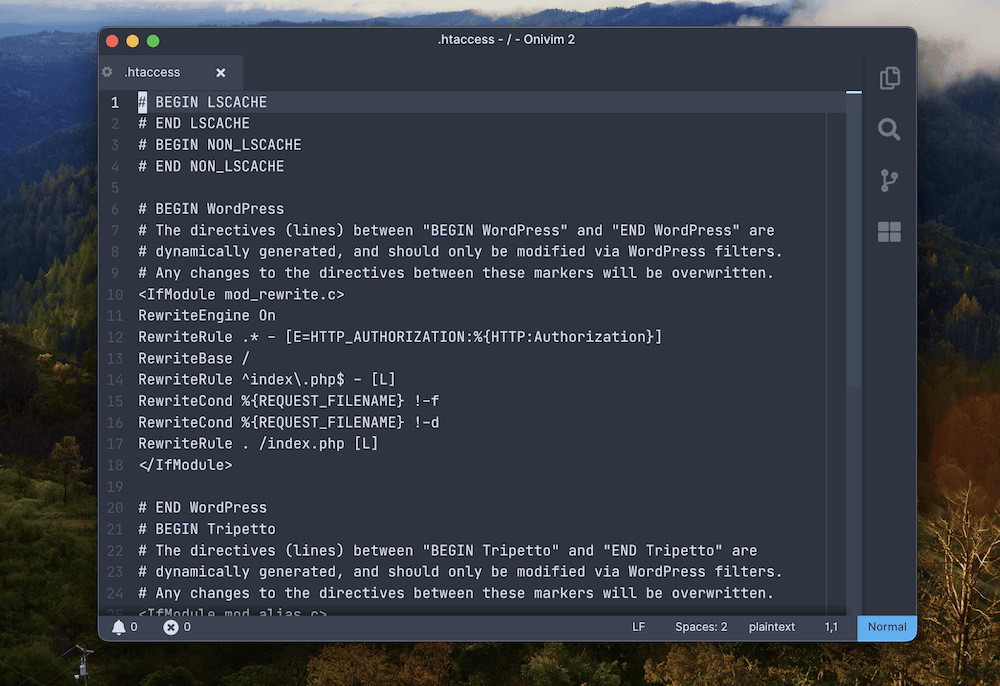Click the "# BEGIN WordPress" comment line
Image resolution: width=1000 pixels, height=686 pixels.
click(x=211, y=209)
